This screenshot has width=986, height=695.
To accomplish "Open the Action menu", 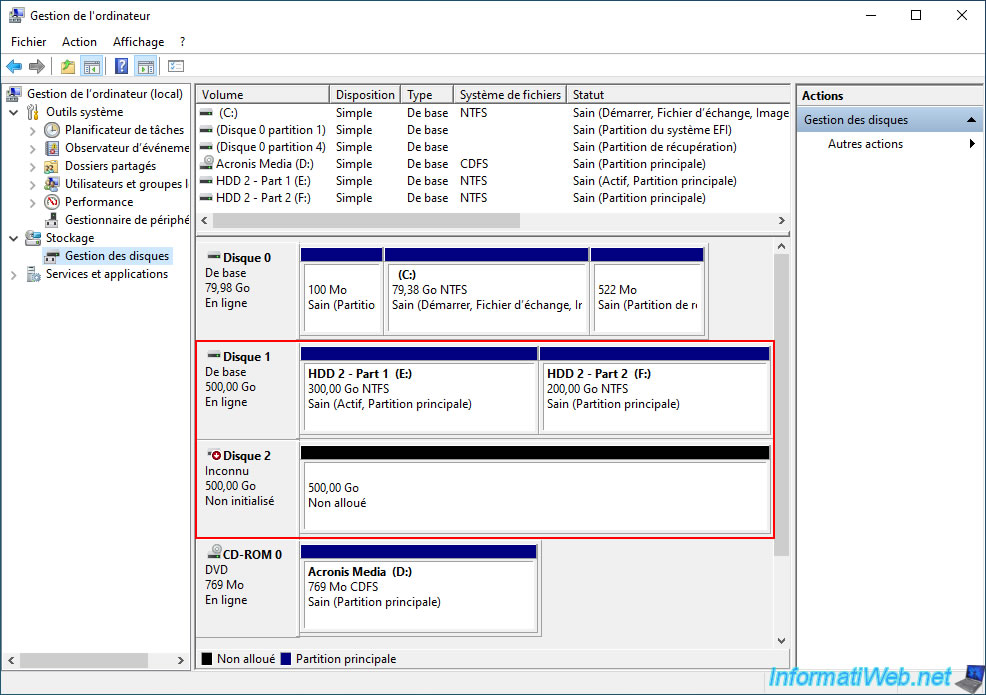I will (x=79, y=42).
